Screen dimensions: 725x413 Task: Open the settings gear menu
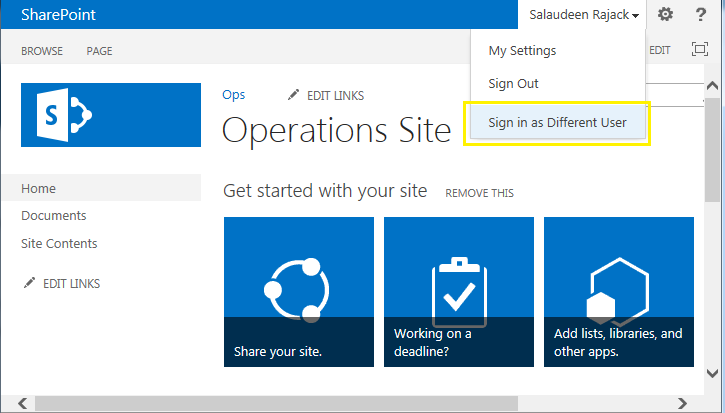point(665,14)
